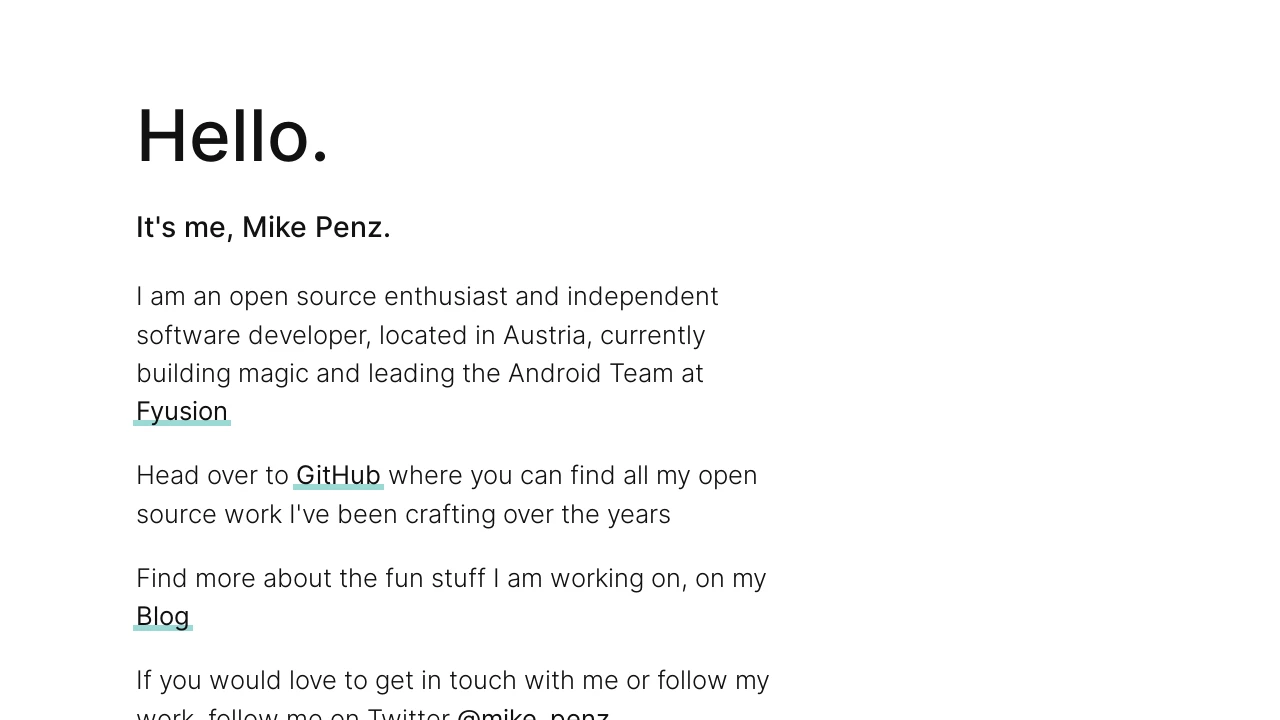Click the 'It's me, Mike Penz.' subheading
This screenshot has height=720, width=1280.
point(263,228)
